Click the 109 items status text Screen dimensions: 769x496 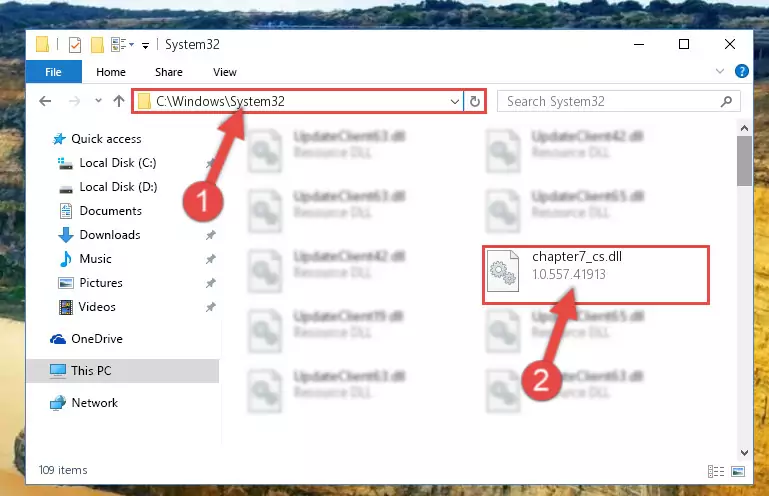(x=63, y=470)
